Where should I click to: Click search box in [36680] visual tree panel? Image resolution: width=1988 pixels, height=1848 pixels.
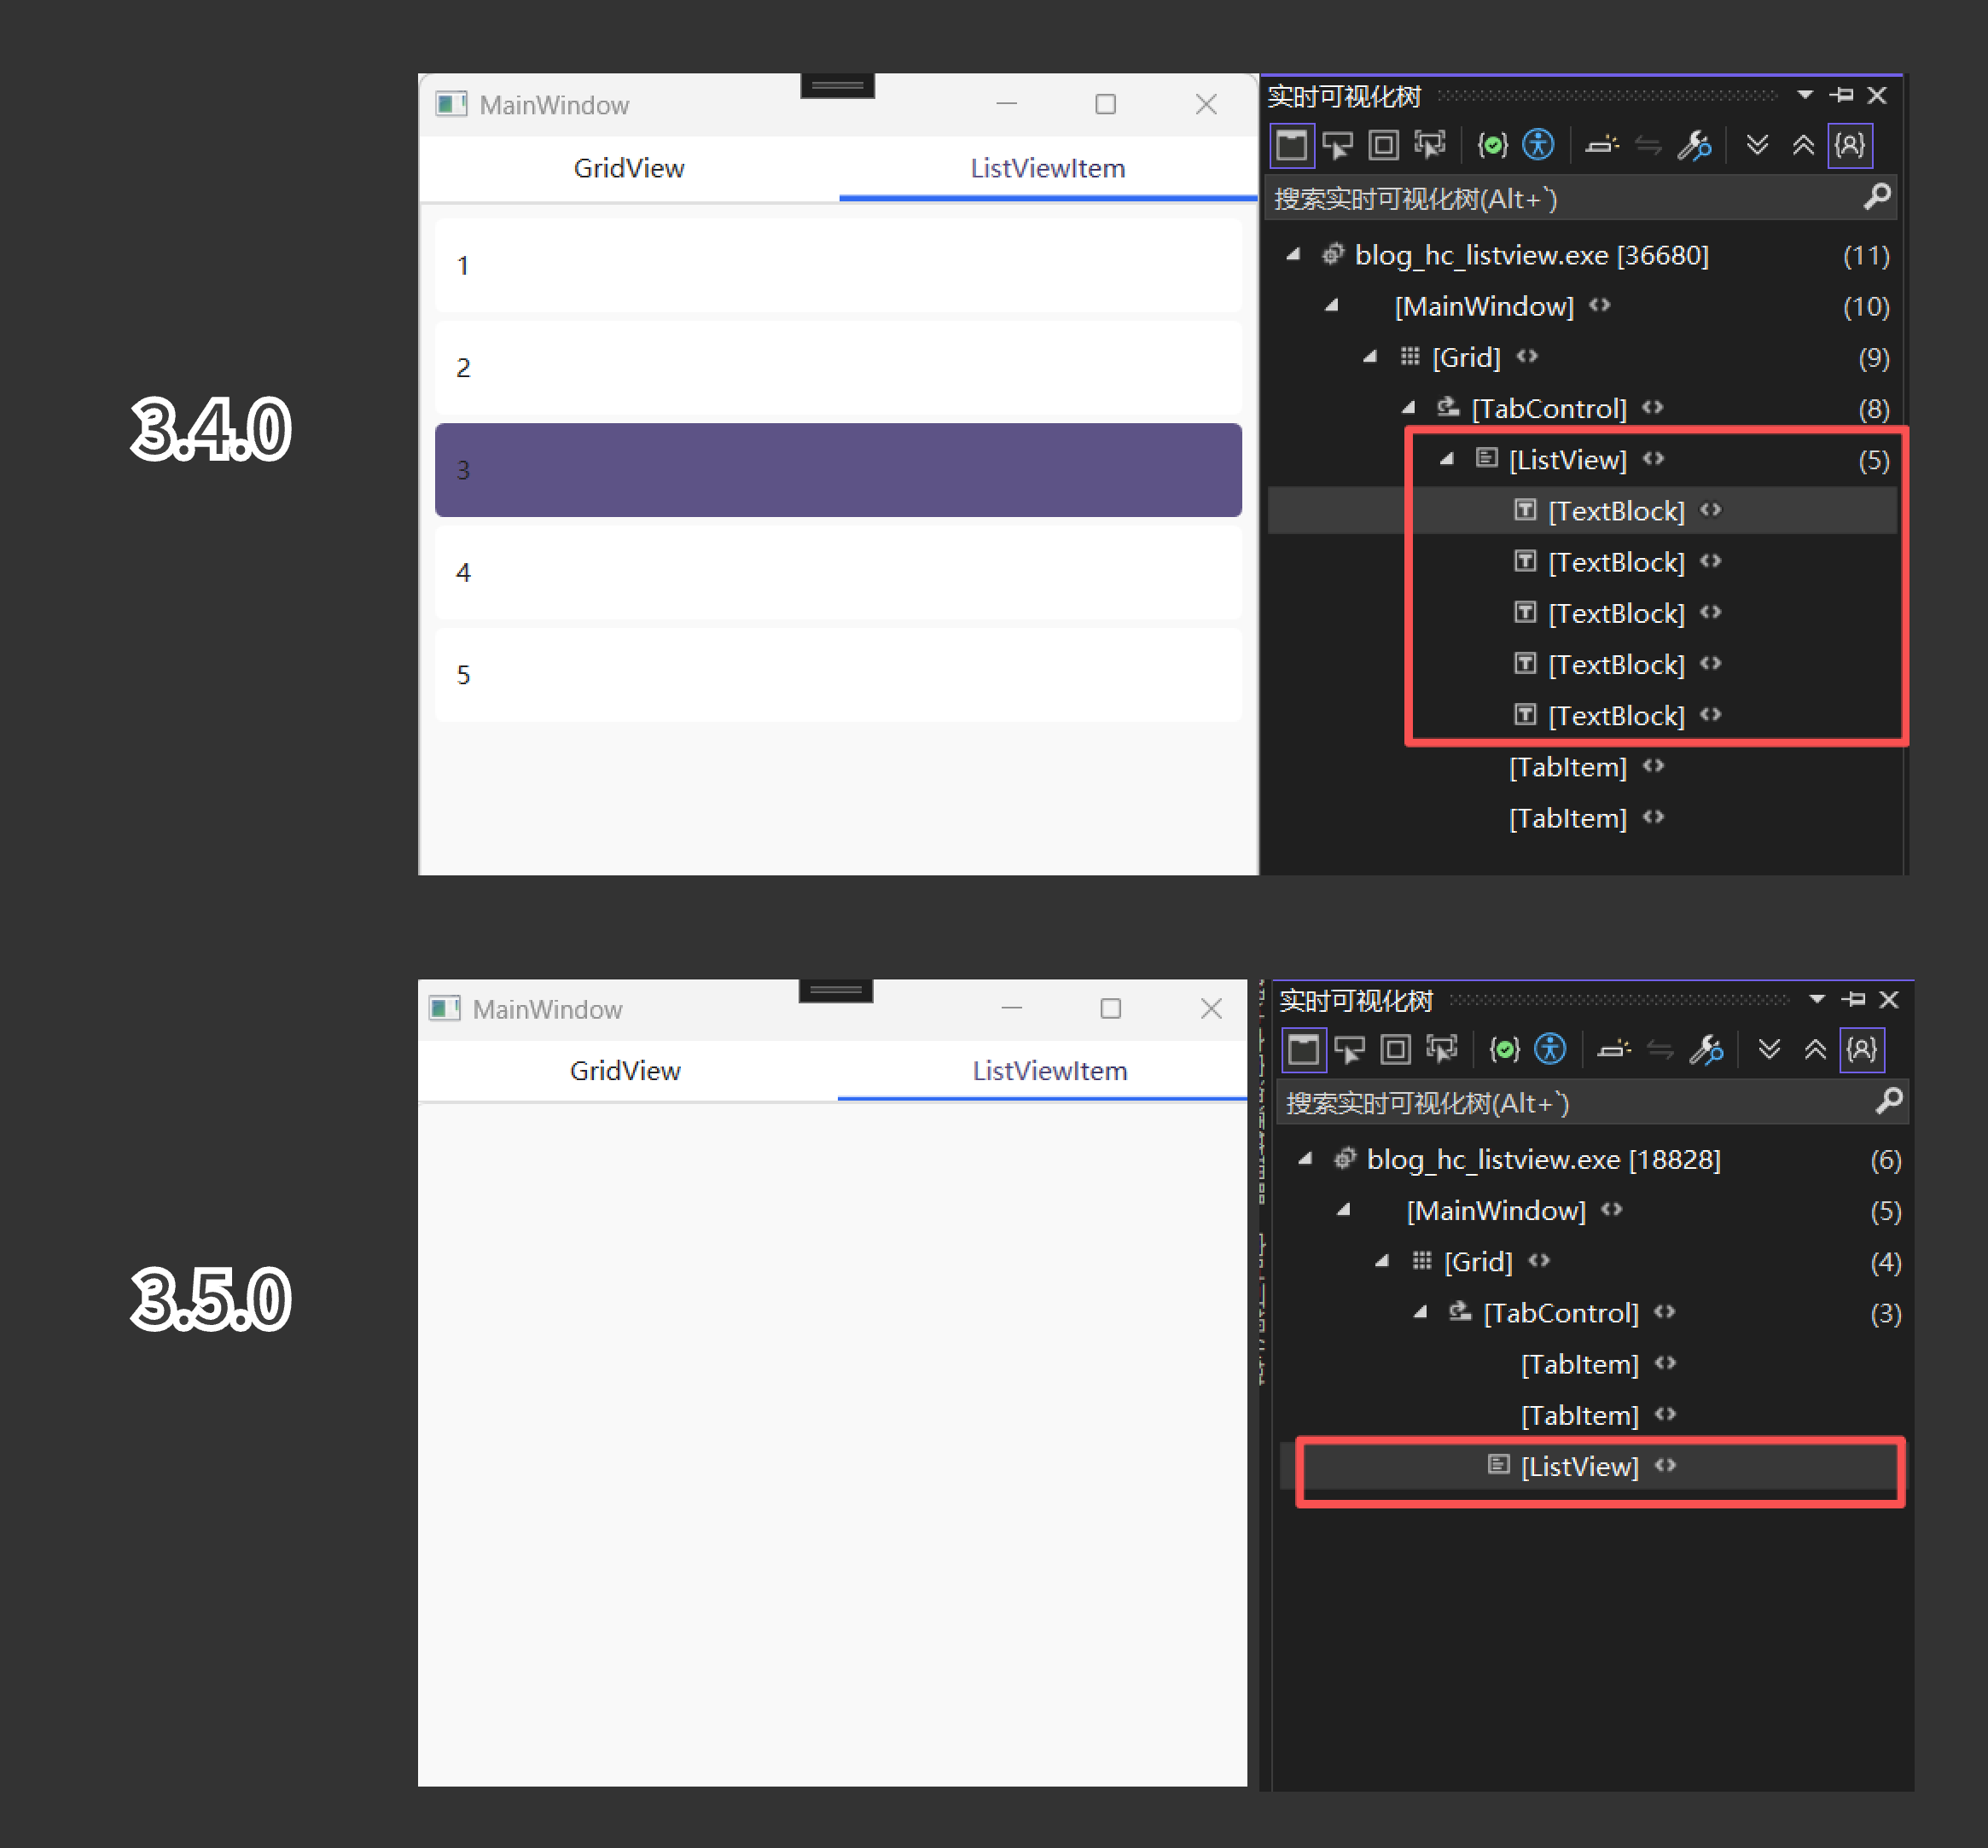pyautogui.click(x=1560, y=199)
